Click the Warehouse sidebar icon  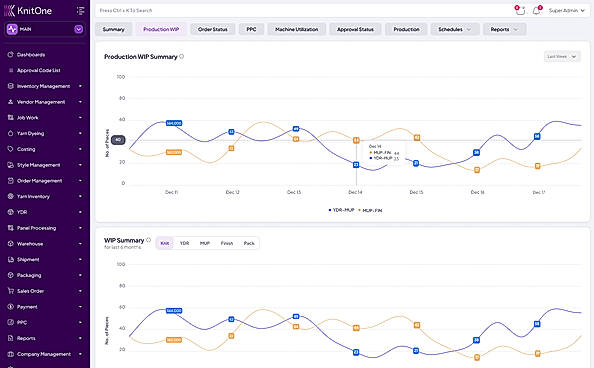[11, 244]
